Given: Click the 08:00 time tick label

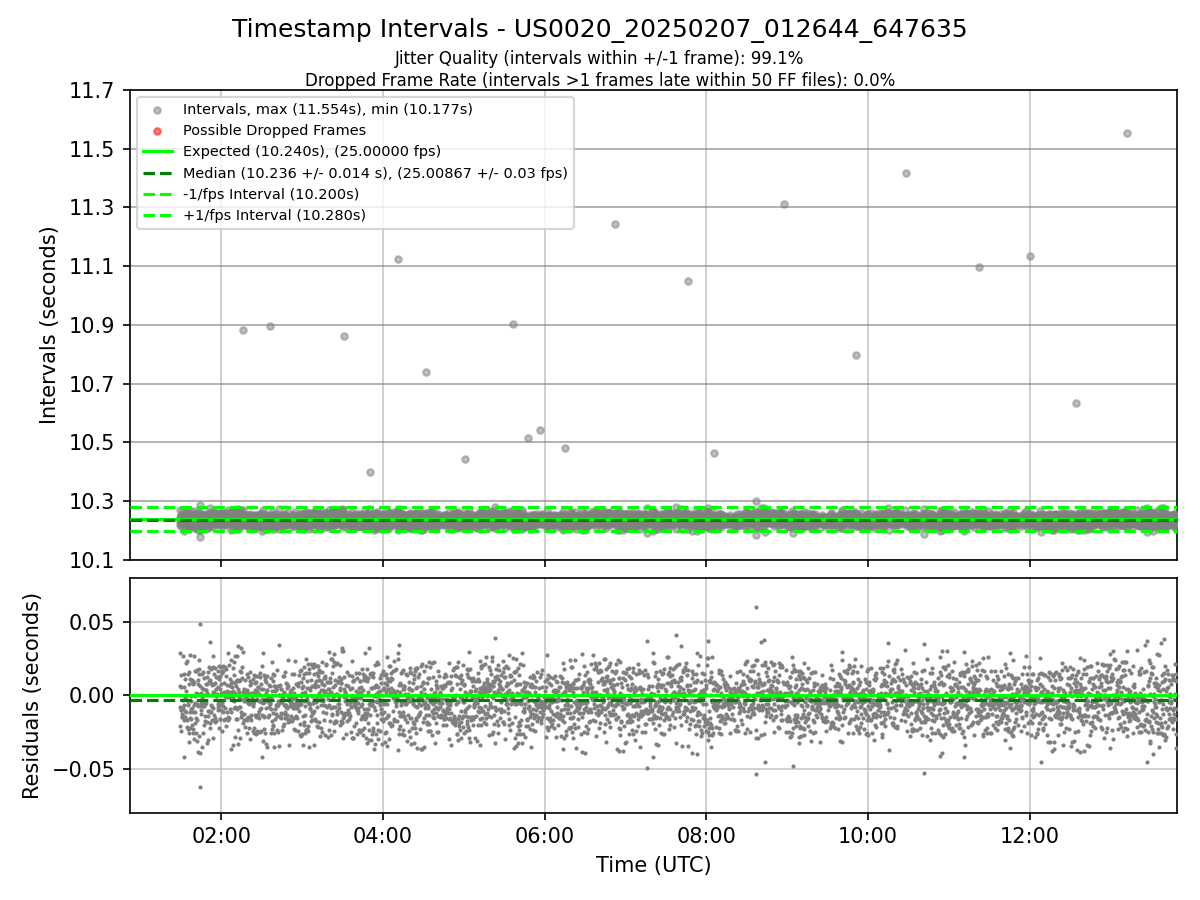Looking at the screenshot, I should pos(706,835).
